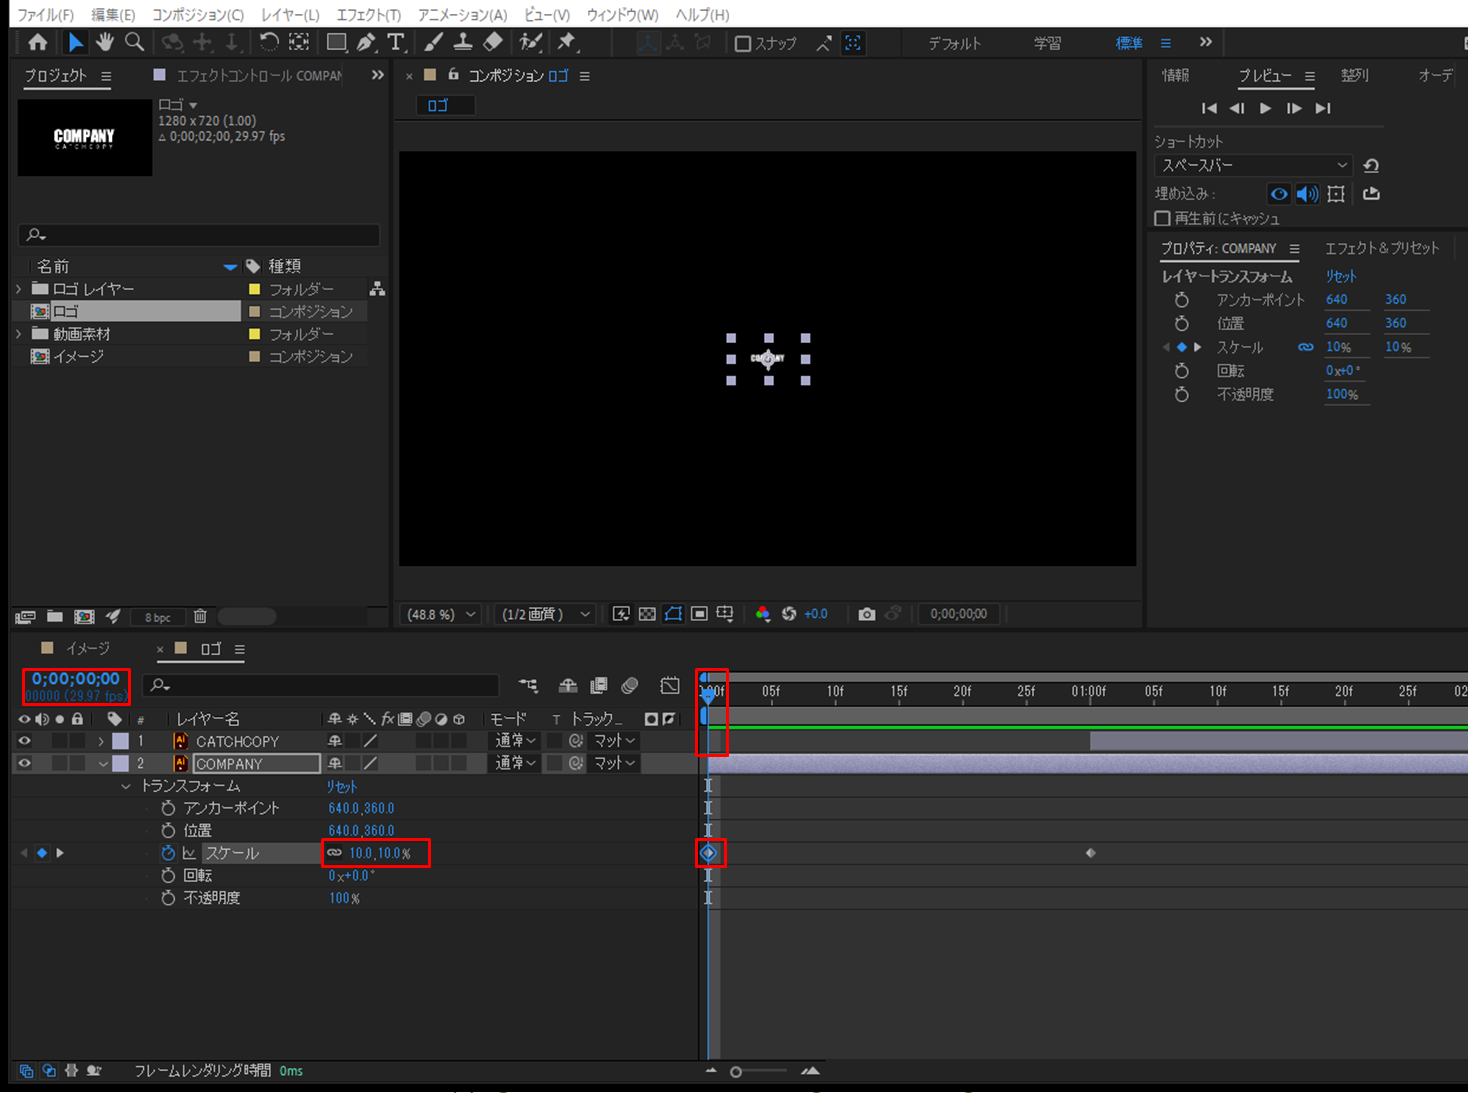Click the Home icon in toolbar
Image resolution: width=1468 pixels, height=1113 pixels.
(38, 42)
